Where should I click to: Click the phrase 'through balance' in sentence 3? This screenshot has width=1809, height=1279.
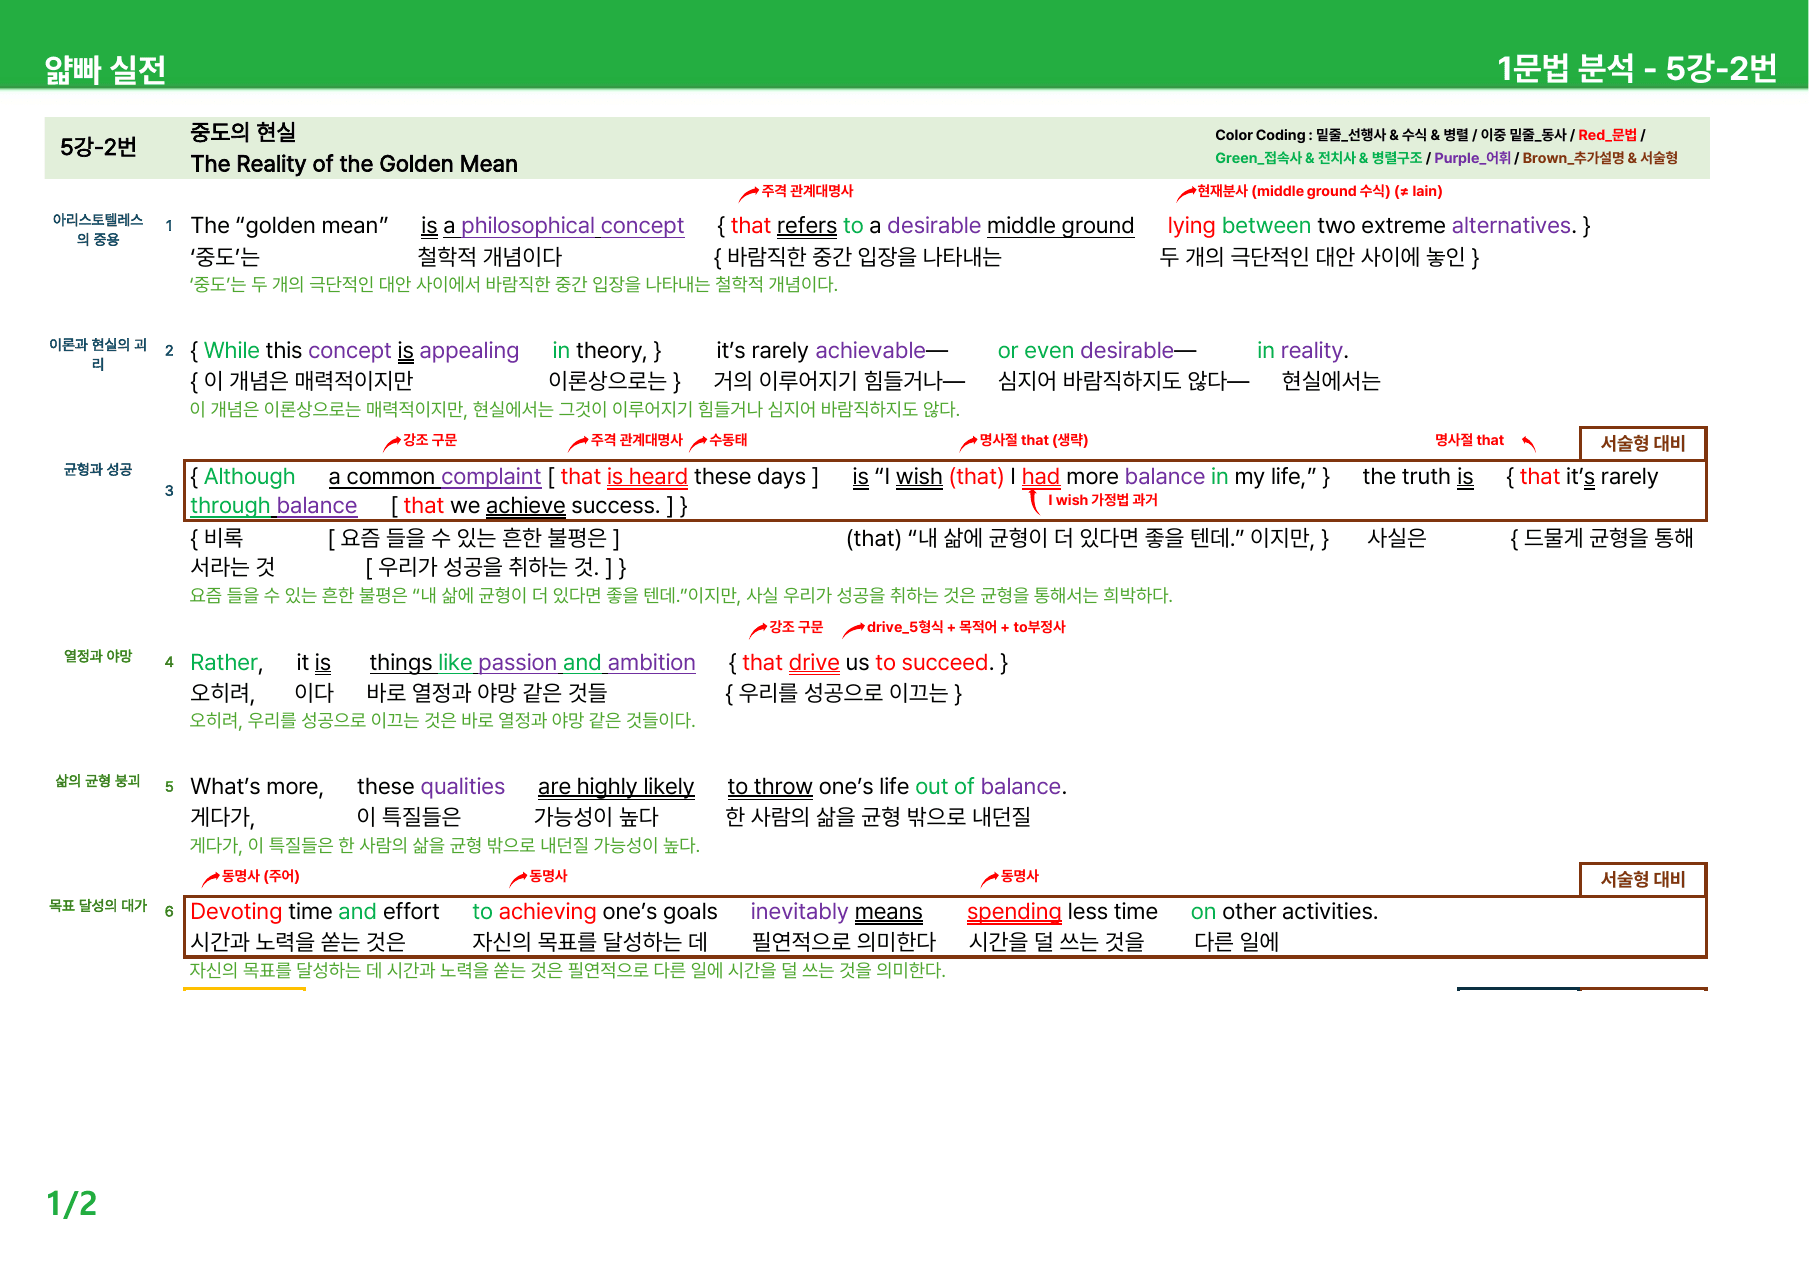(274, 506)
